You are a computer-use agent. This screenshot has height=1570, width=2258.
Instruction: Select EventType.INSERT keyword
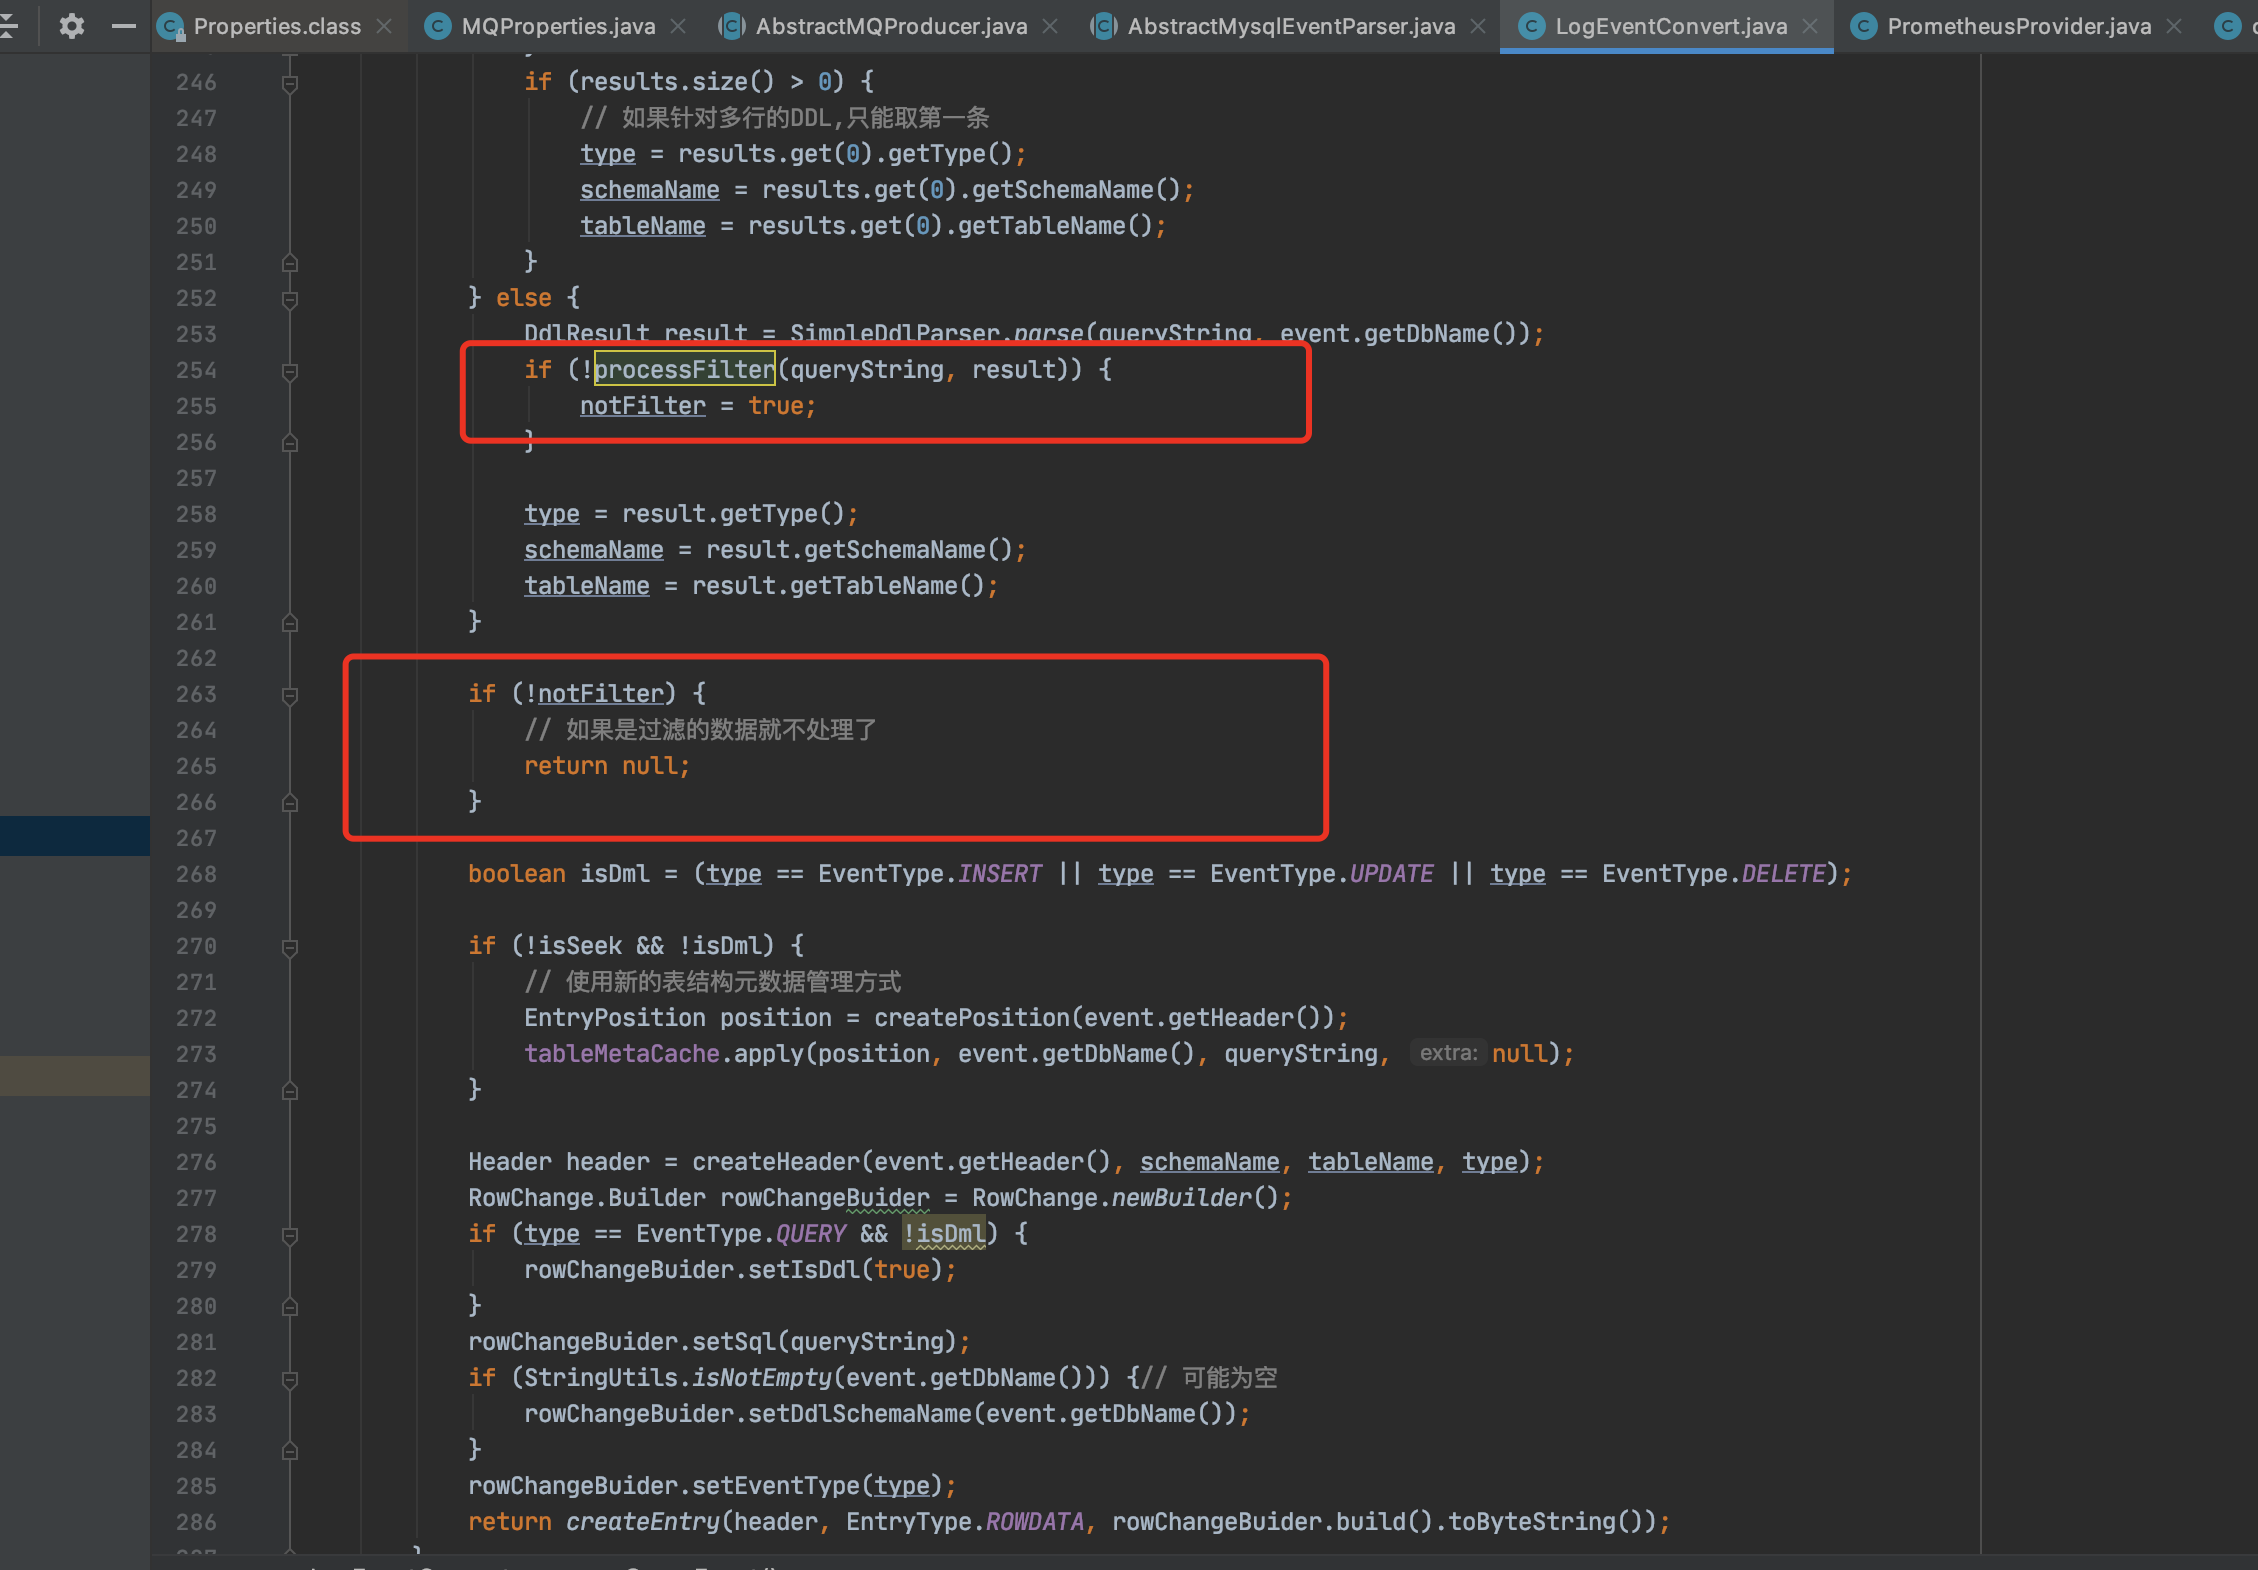point(1004,873)
